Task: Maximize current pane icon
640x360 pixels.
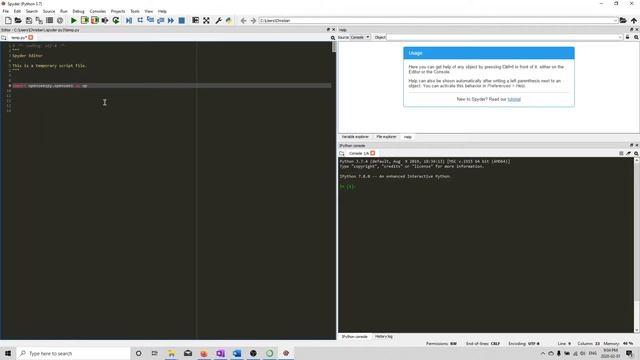Action: pyautogui.click(x=196, y=20)
